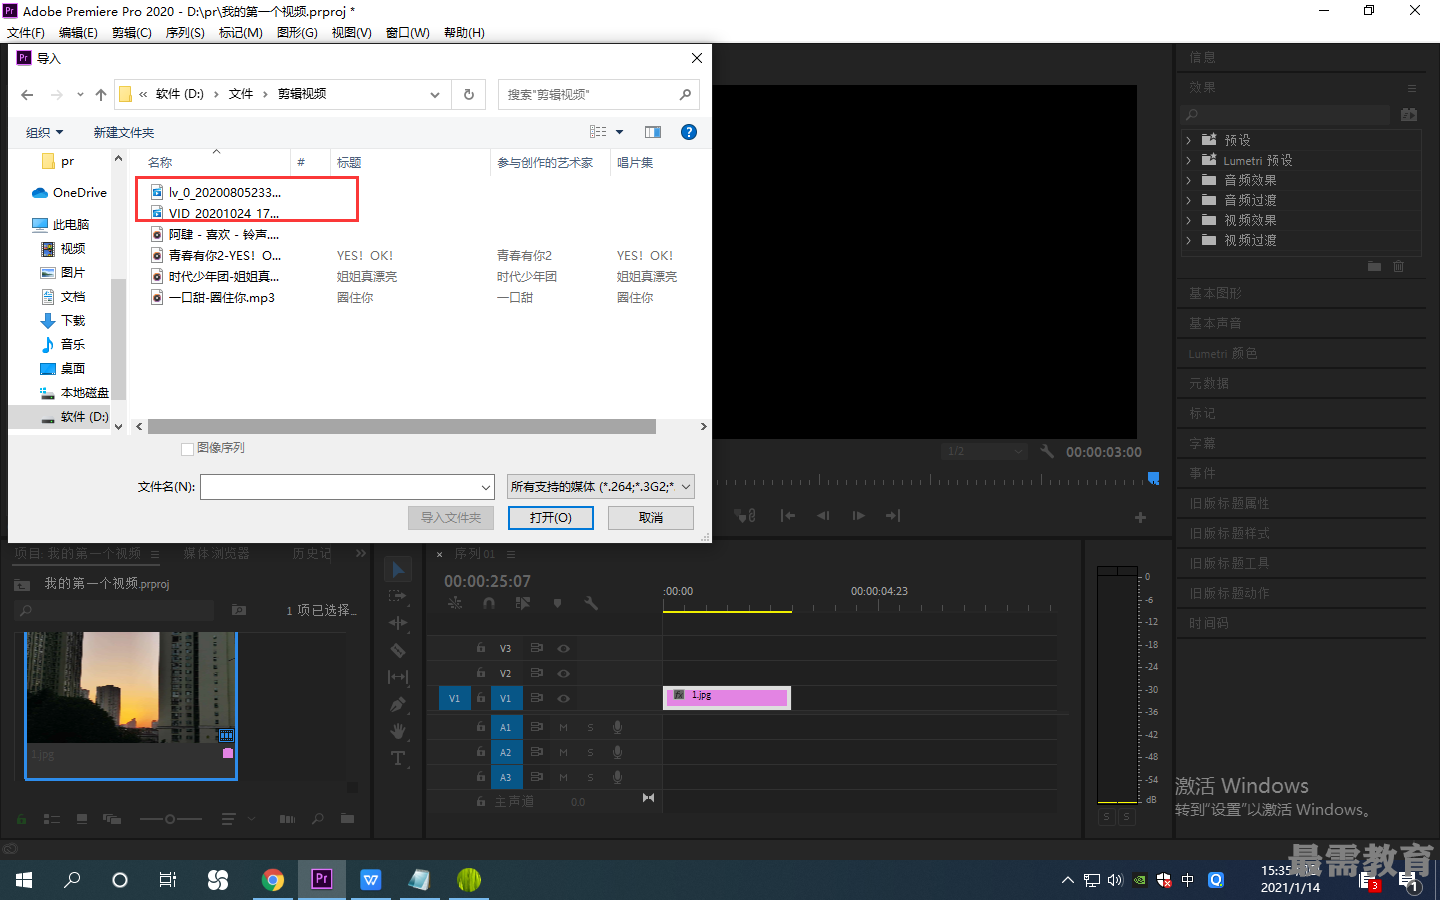1440x900 pixels.
Task: Open Help in the import dialog
Action: [688, 132]
